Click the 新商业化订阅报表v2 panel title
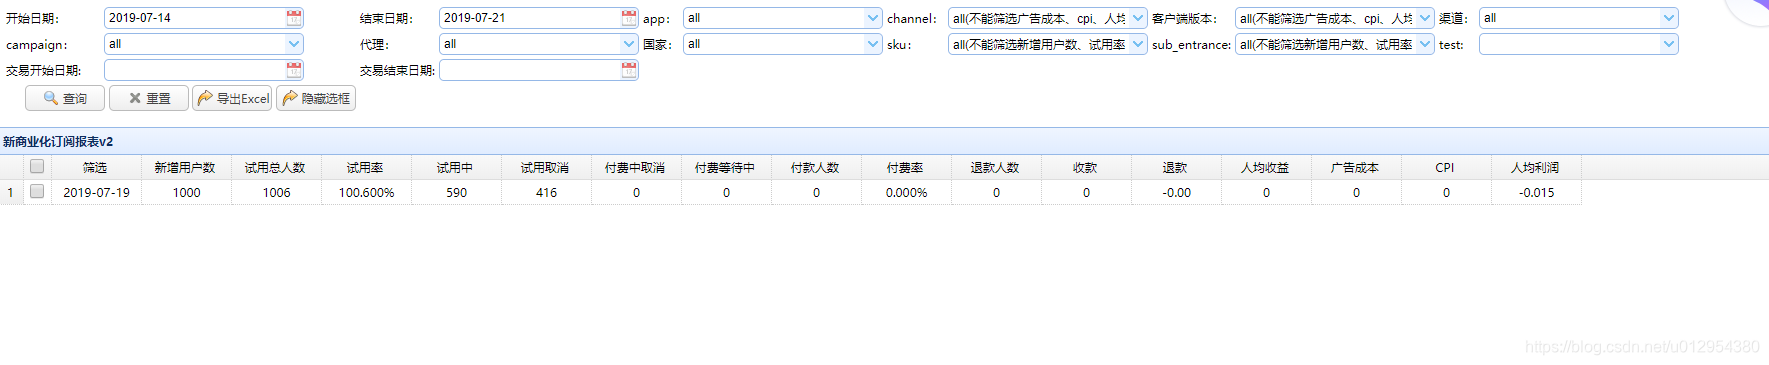This screenshot has height=365, width=1769. (58, 142)
